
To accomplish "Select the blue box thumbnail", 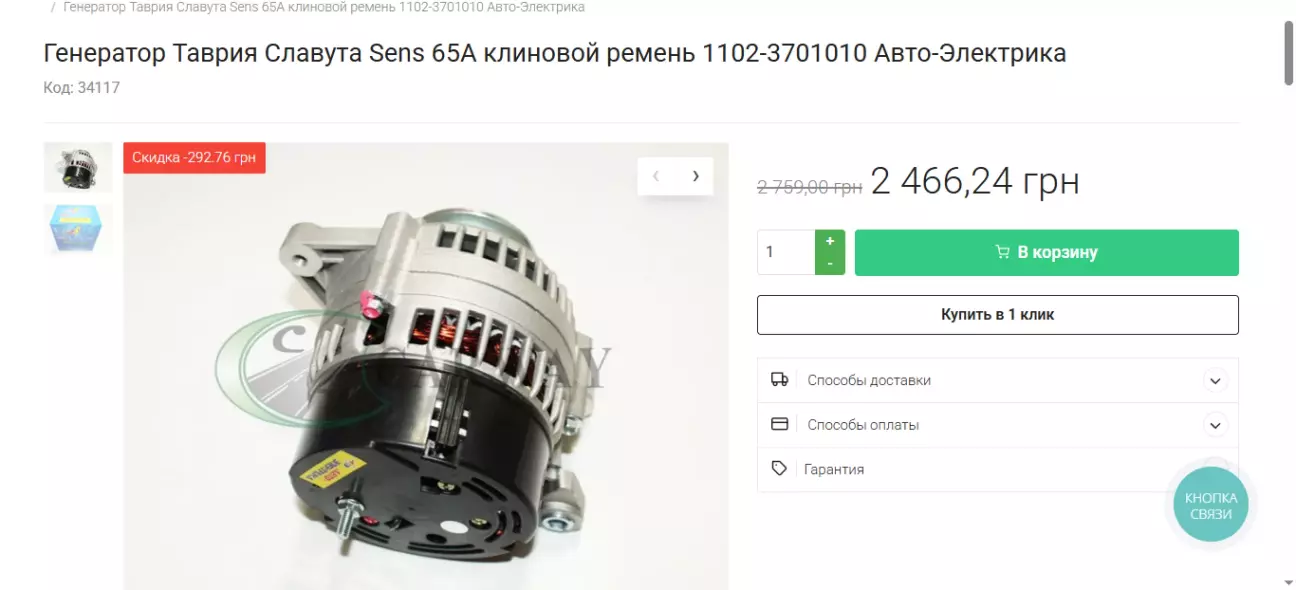I will [x=78, y=229].
